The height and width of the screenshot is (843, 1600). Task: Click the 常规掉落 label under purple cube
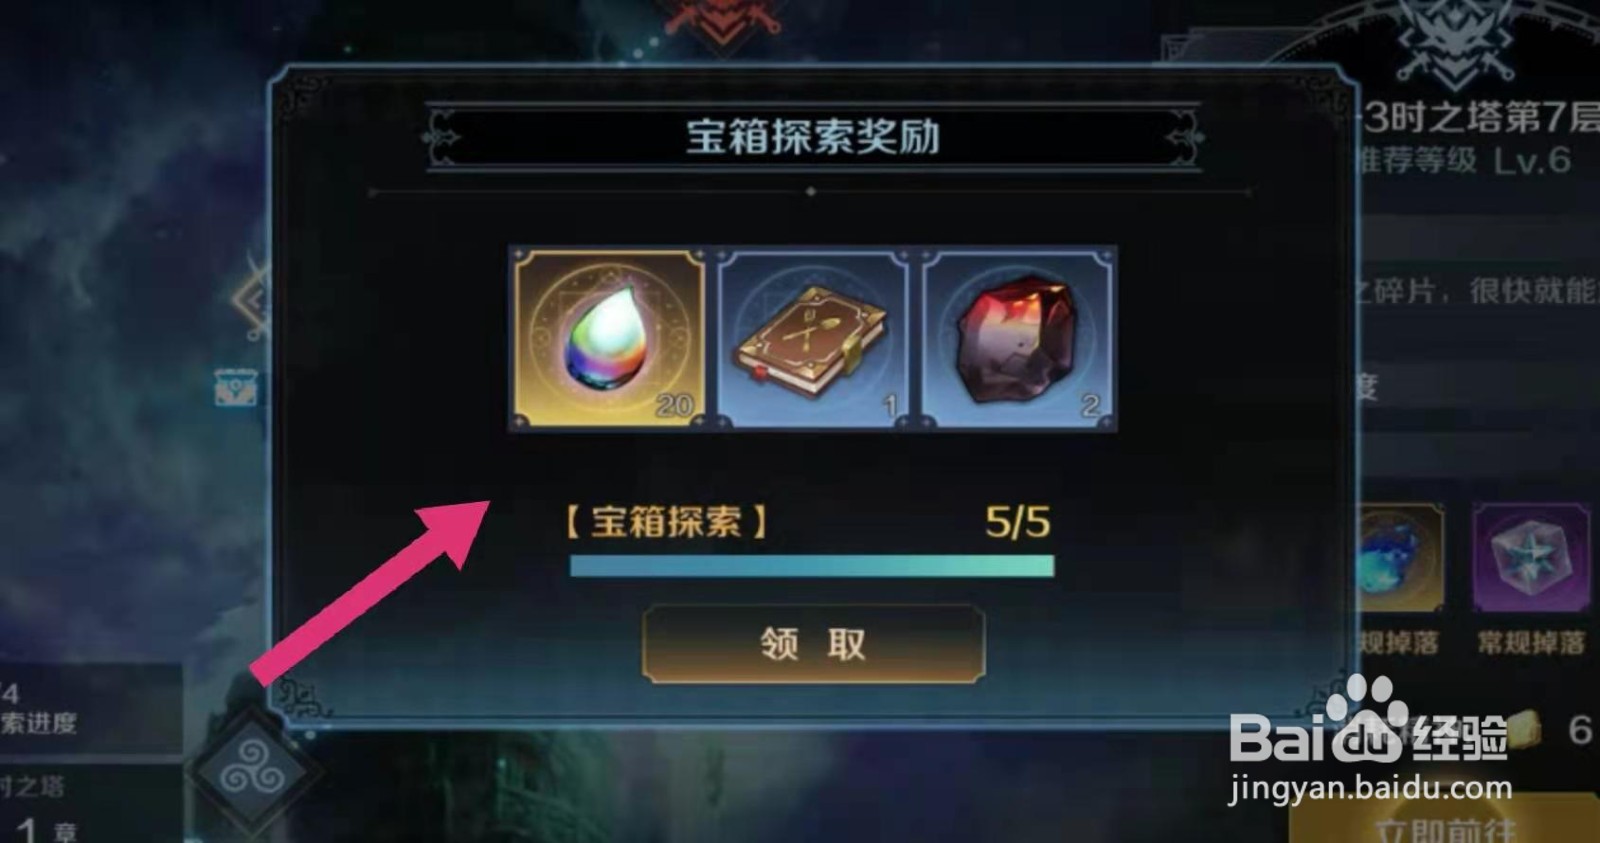click(x=1531, y=642)
